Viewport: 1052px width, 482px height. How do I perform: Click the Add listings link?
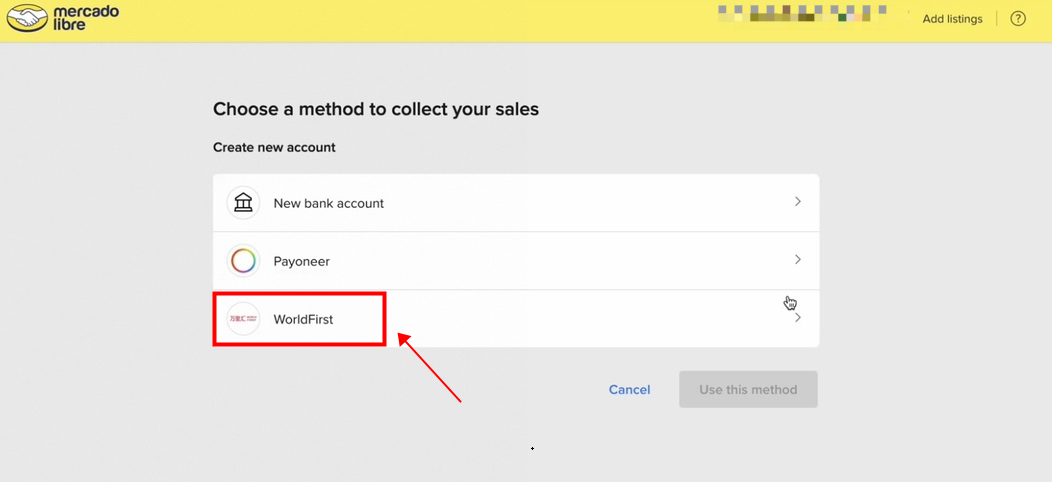(x=952, y=19)
